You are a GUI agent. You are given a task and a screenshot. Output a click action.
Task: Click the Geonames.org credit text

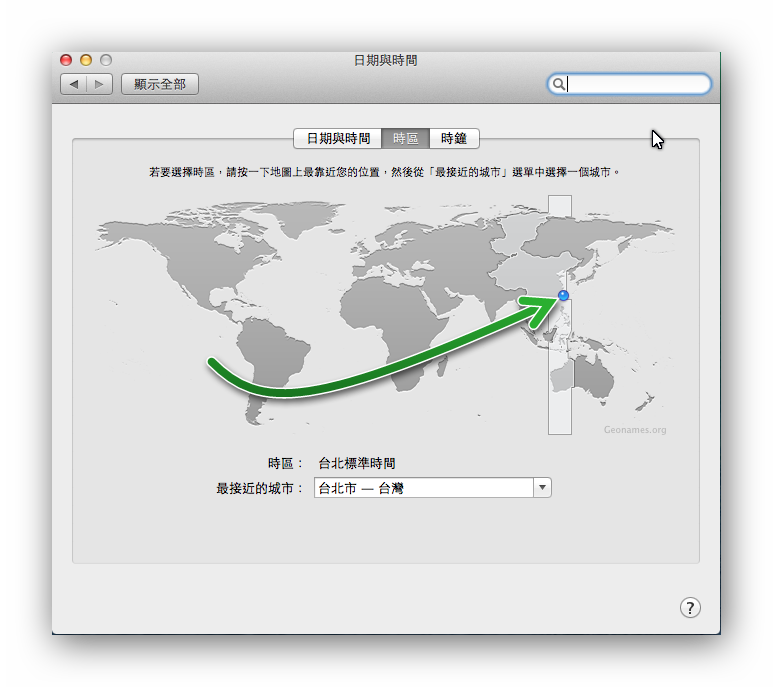tap(635, 430)
